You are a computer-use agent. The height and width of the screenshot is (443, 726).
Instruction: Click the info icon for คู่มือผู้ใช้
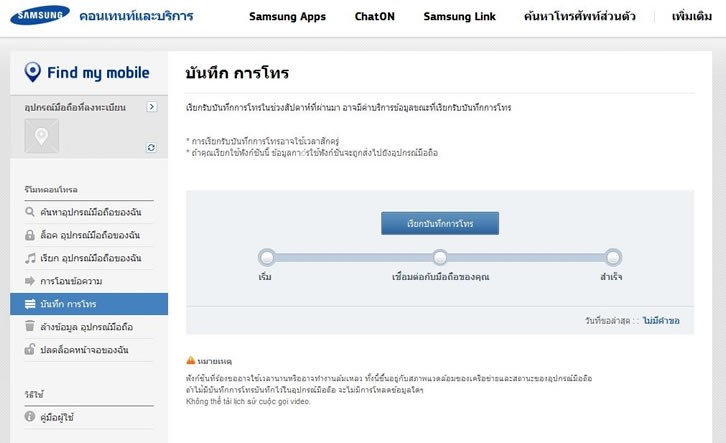pyautogui.click(x=30, y=416)
